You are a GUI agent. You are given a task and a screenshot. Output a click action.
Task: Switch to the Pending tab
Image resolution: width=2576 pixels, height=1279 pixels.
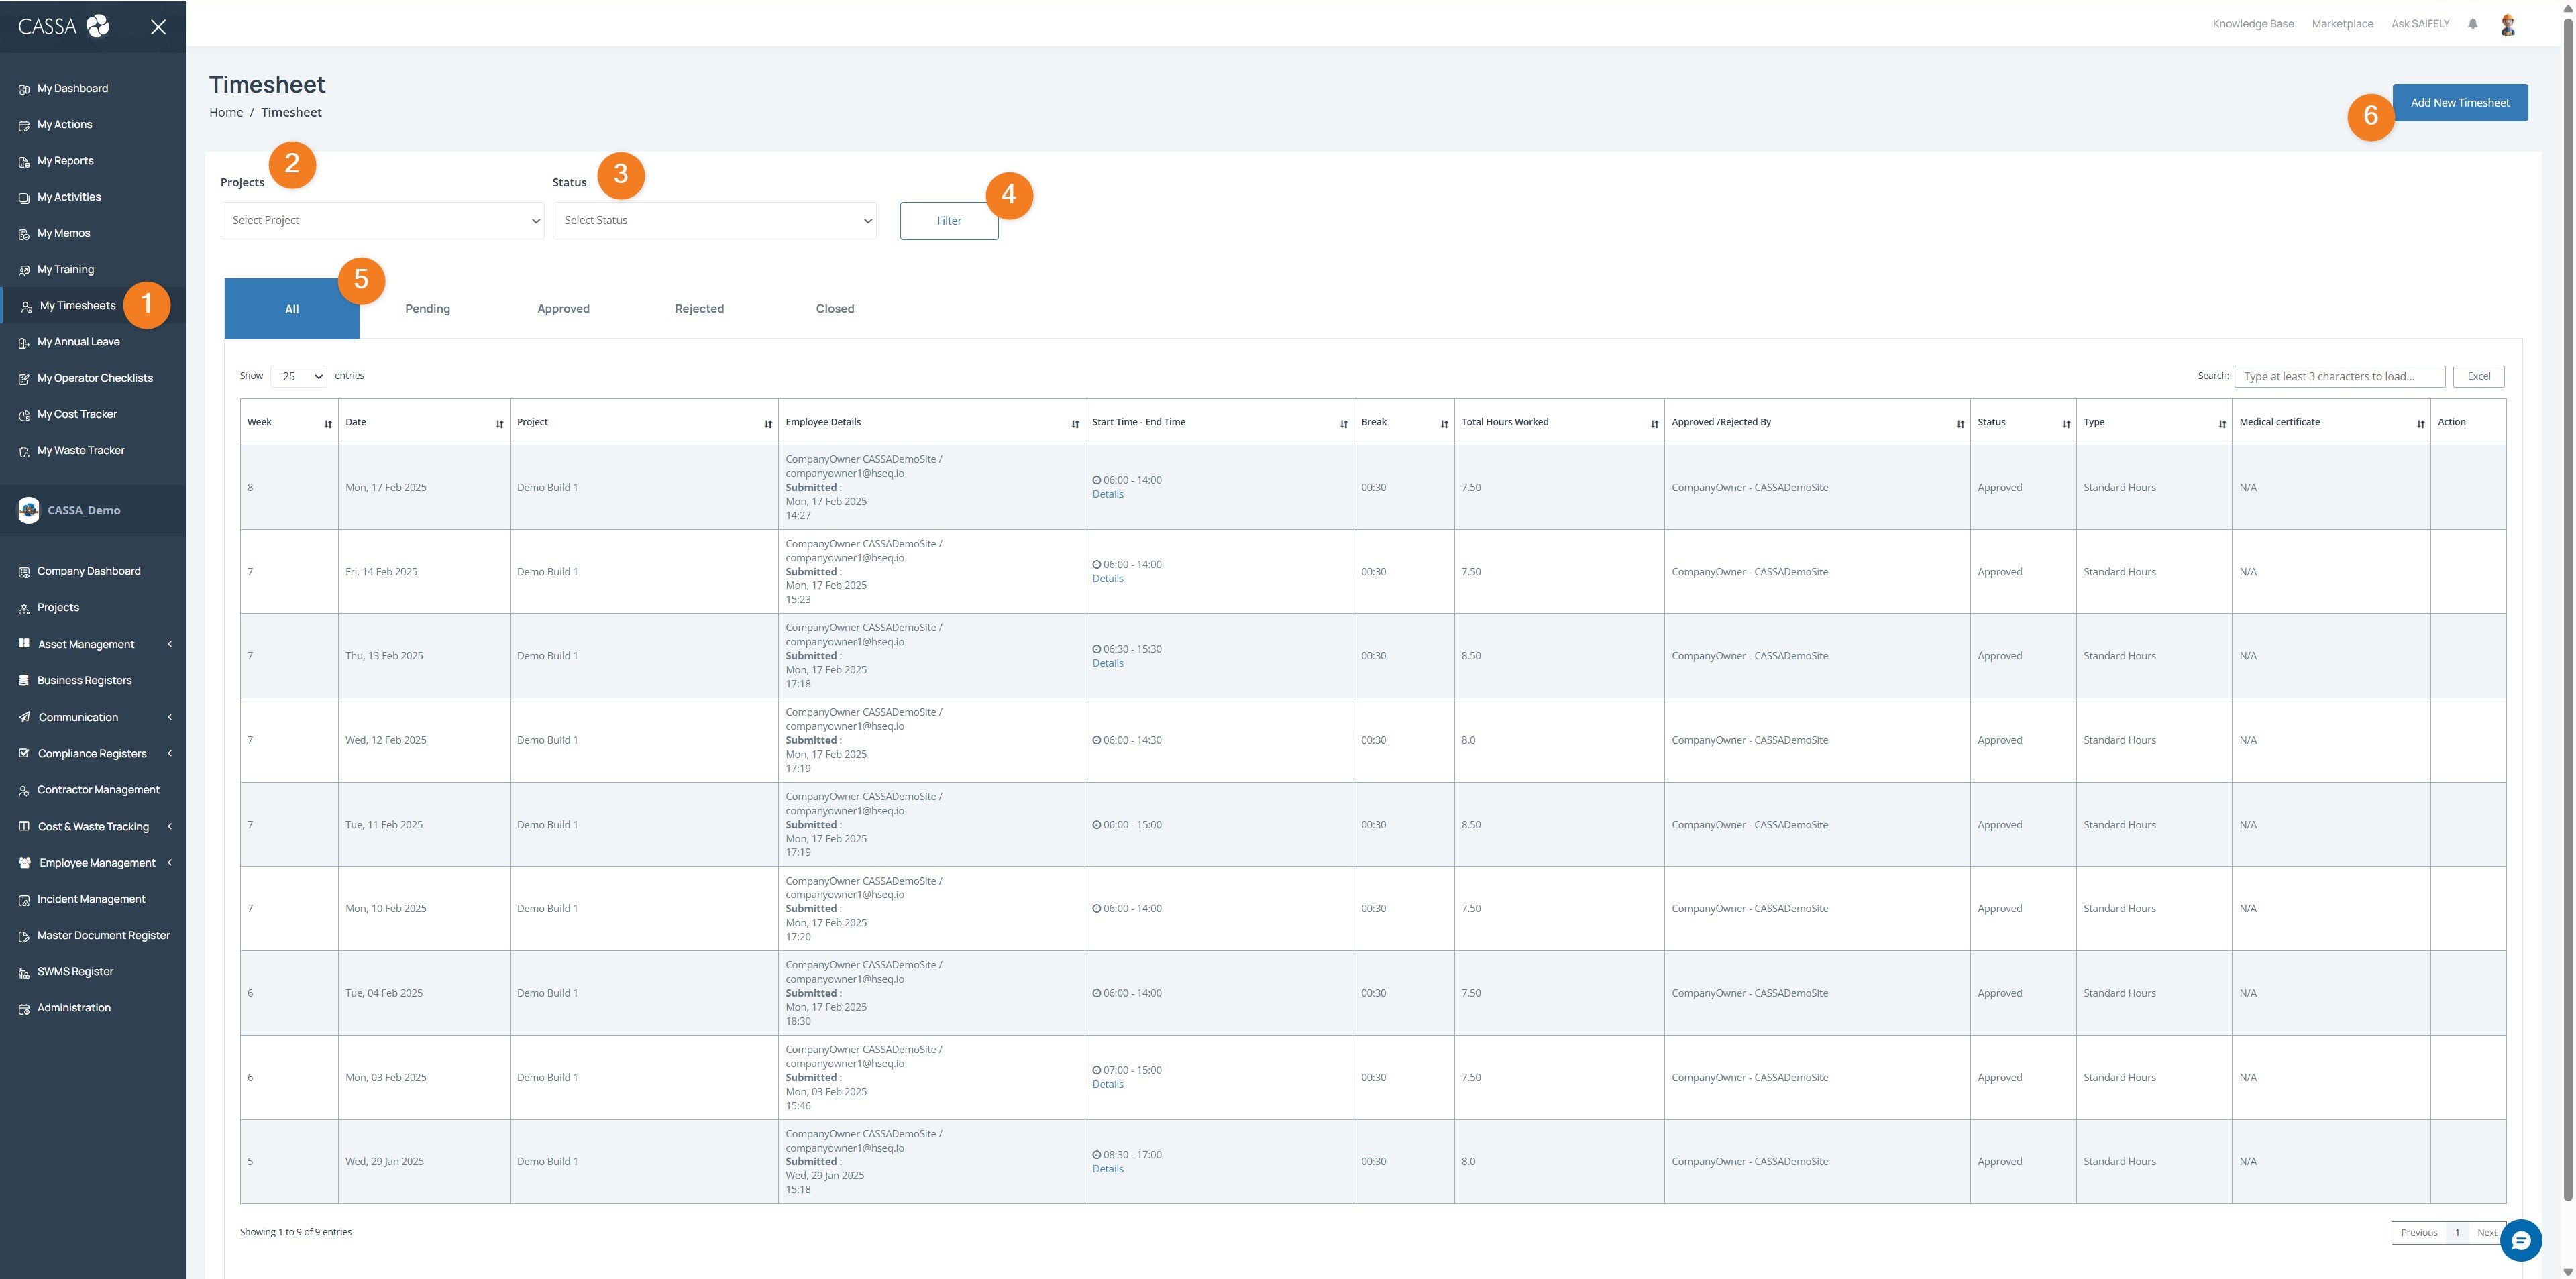pos(427,309)
